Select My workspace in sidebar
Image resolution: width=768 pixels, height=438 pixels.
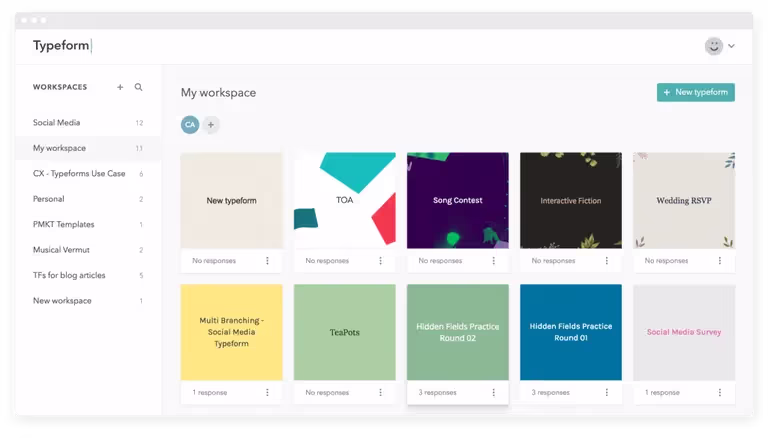tap(88, 148)
